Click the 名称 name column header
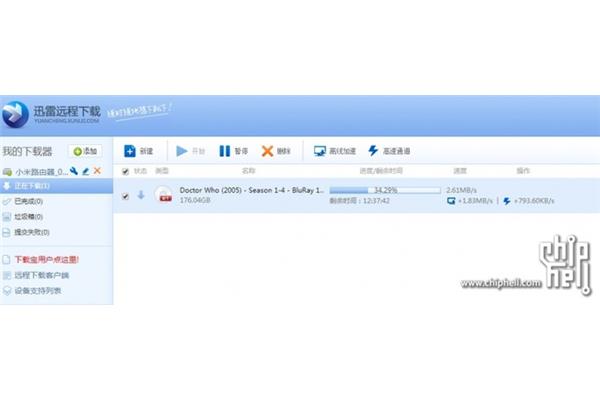 tap(248, 171)
